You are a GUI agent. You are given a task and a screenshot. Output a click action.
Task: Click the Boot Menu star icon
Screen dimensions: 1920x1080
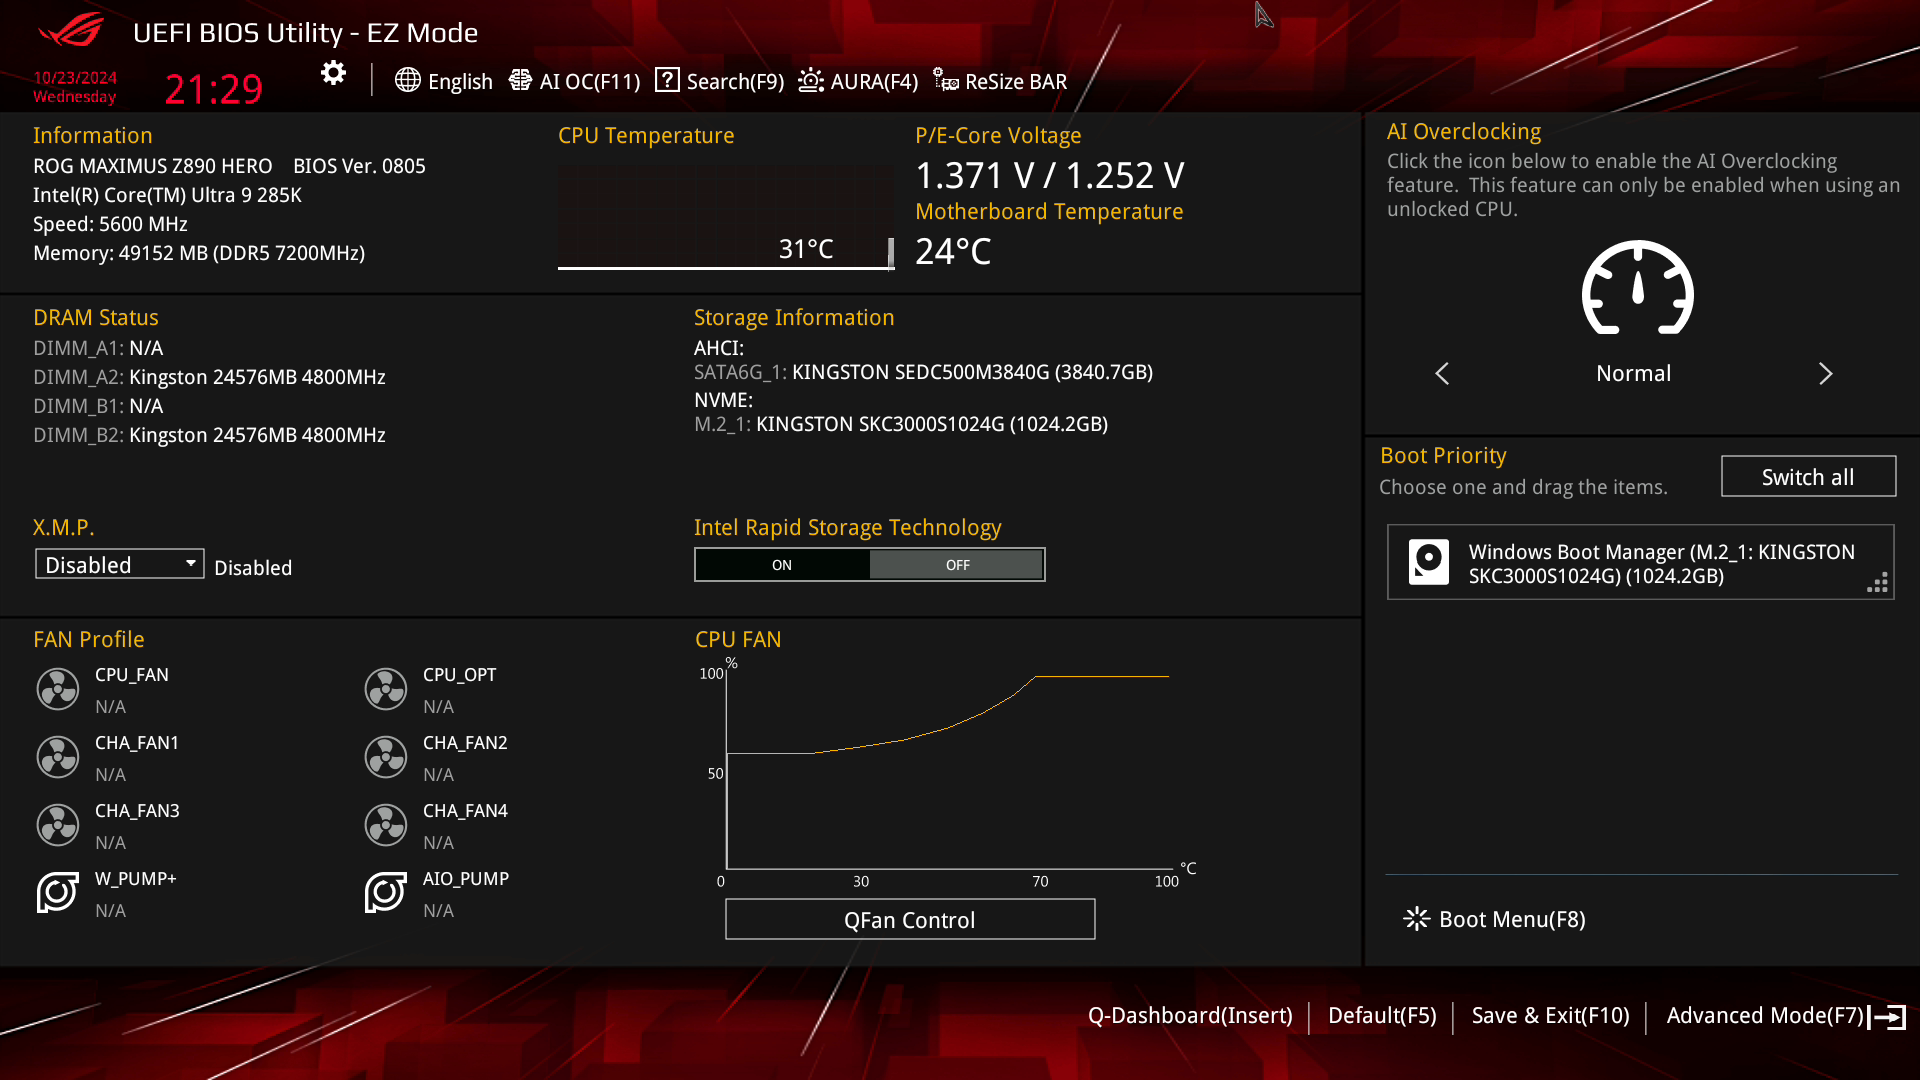tap(1417, 919)
